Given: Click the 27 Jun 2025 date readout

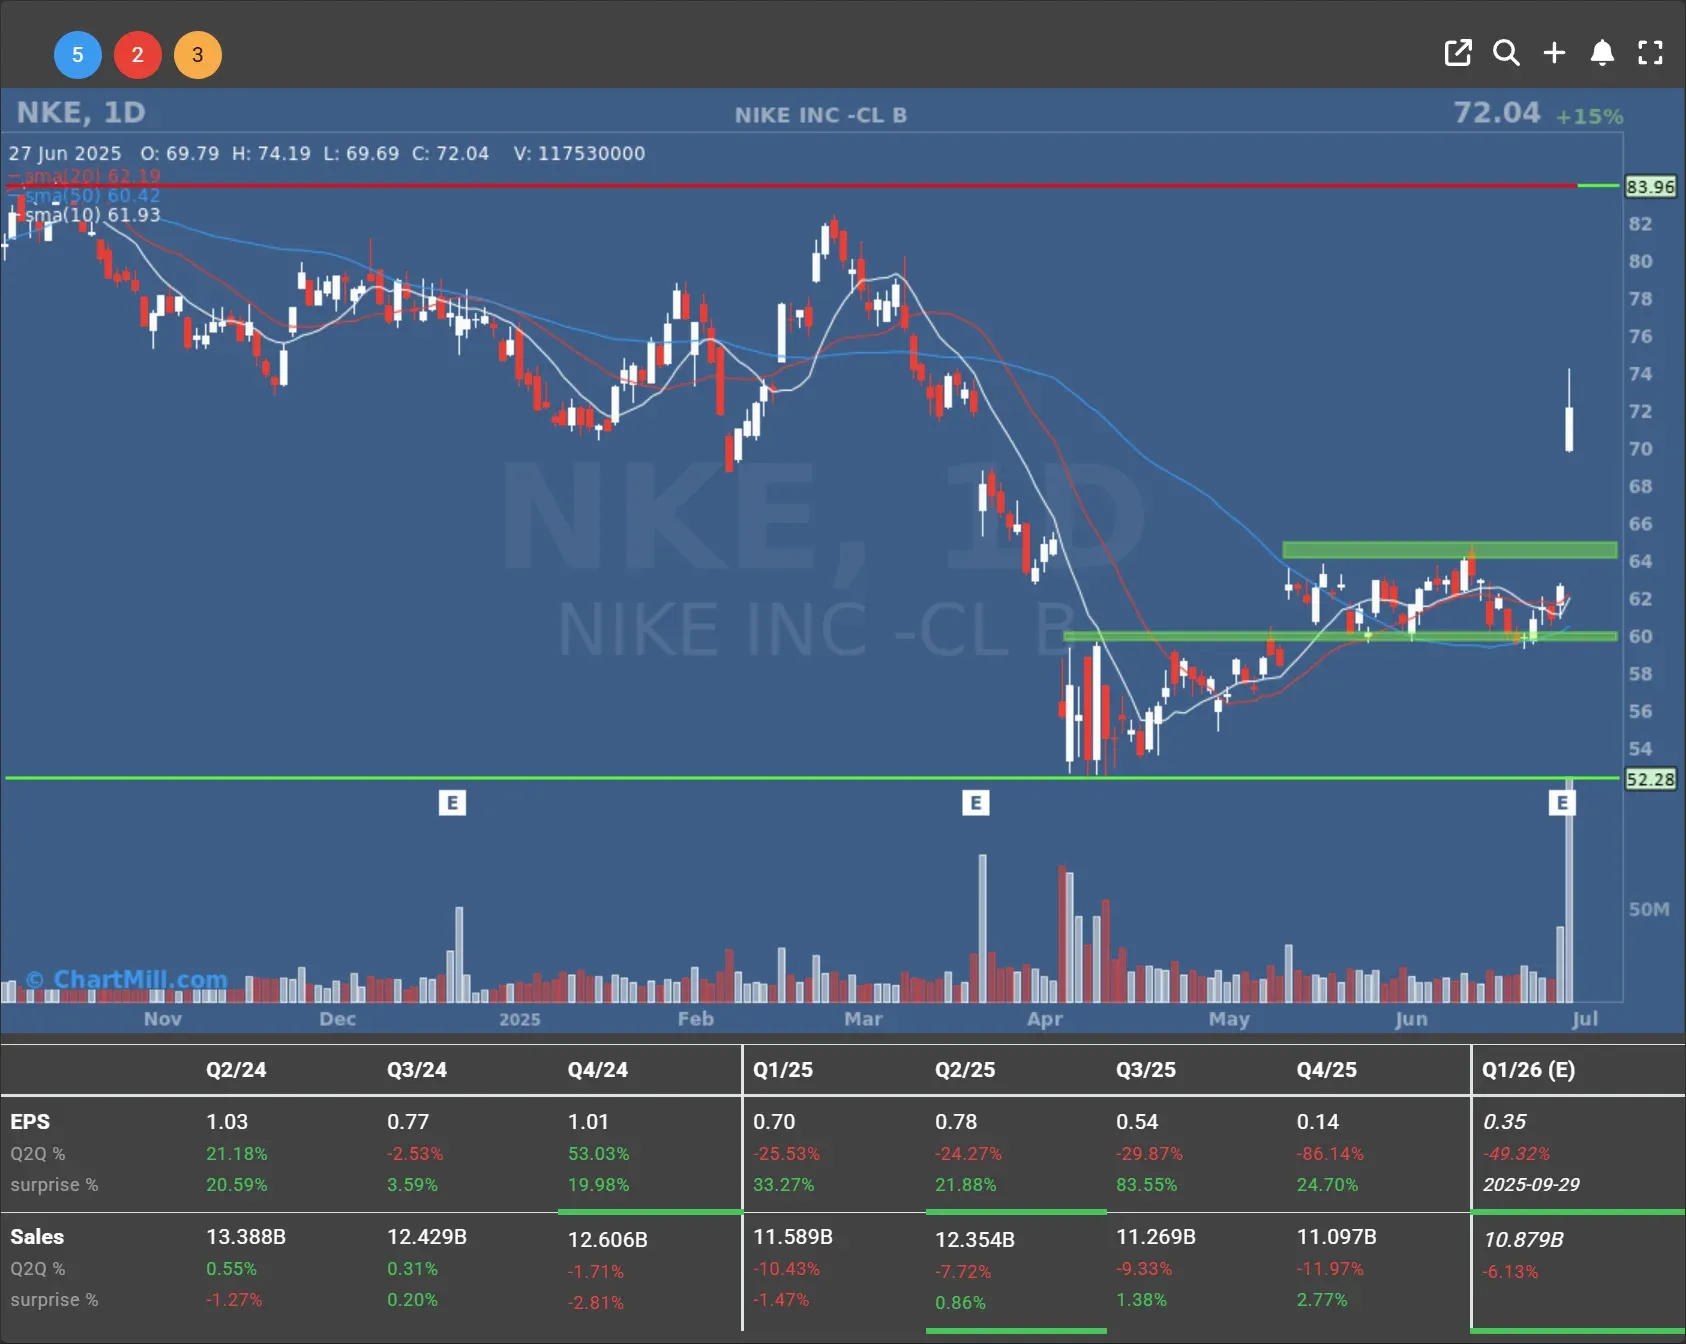Looking at the screenshot, I should 65,153.
